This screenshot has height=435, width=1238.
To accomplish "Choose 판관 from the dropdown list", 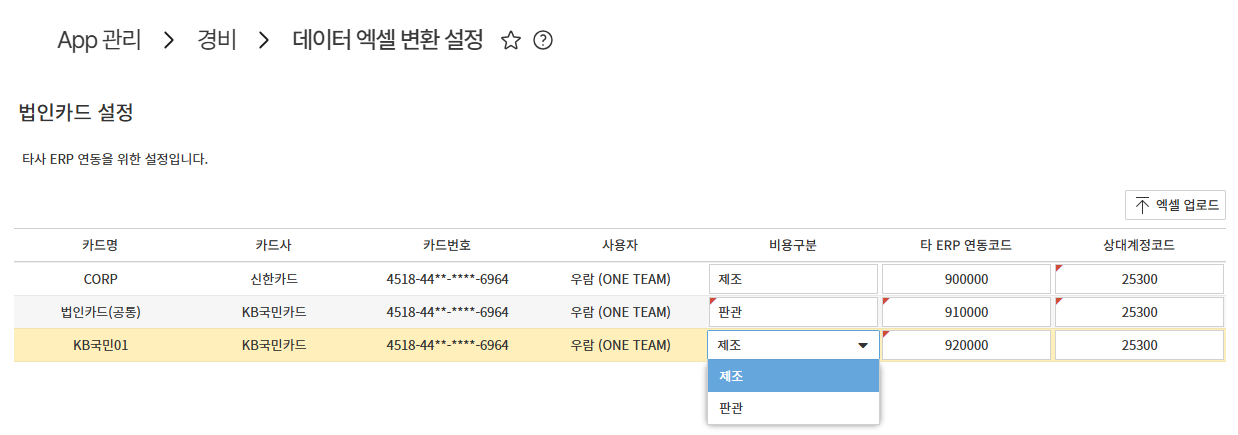I will coord(793,408).
